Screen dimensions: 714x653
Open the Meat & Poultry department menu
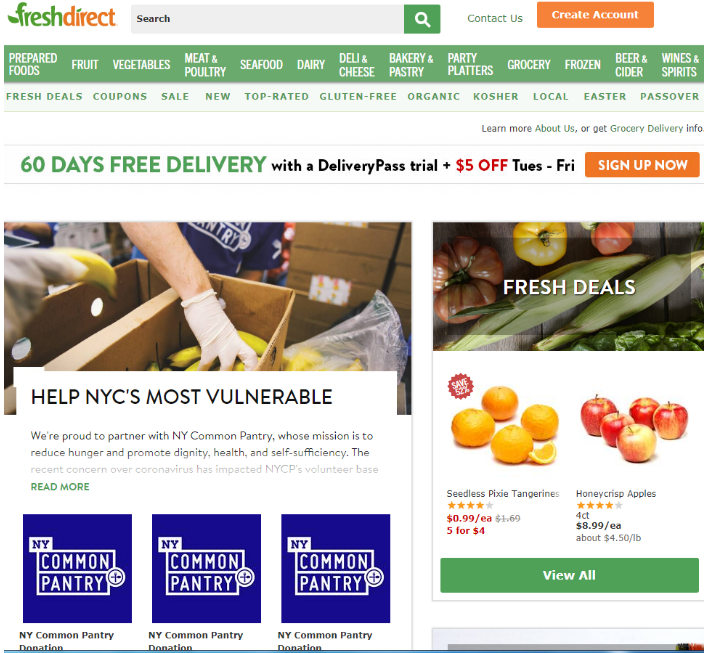pyautogui.click(x=205, y=65)
